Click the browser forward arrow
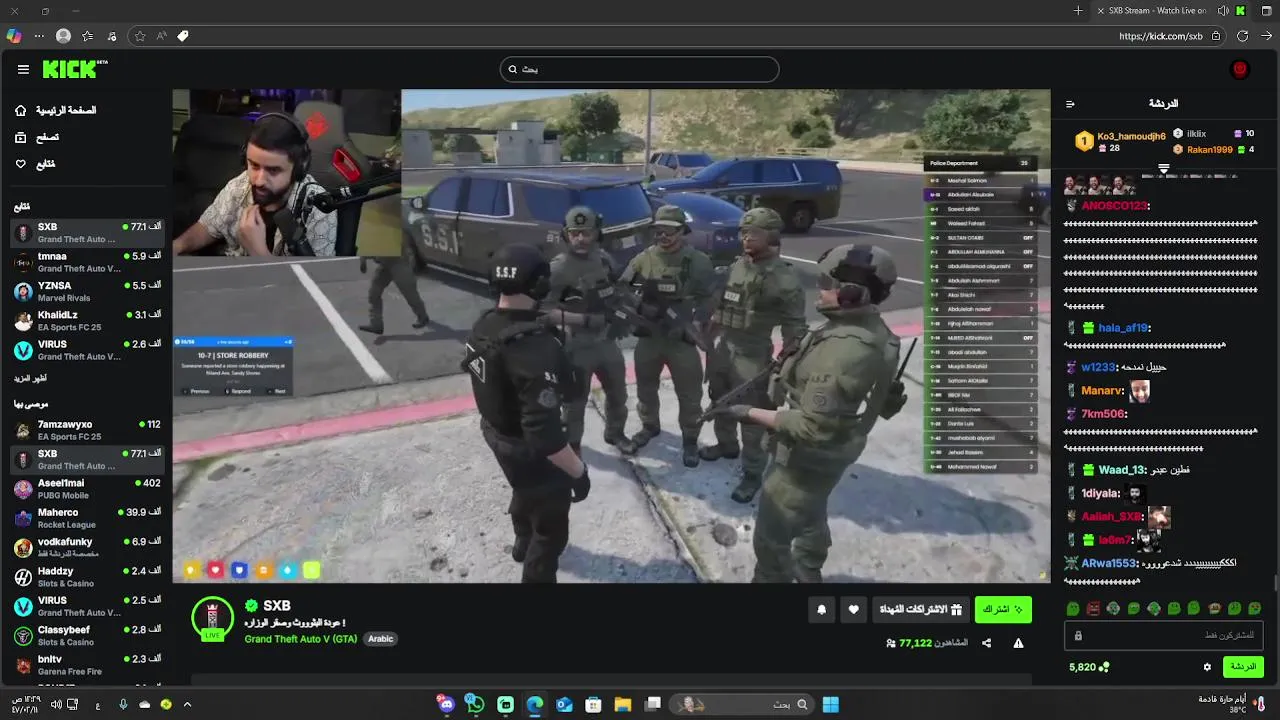The height and width of the screenshot is (720, 1280). [x=1266, y=36]
